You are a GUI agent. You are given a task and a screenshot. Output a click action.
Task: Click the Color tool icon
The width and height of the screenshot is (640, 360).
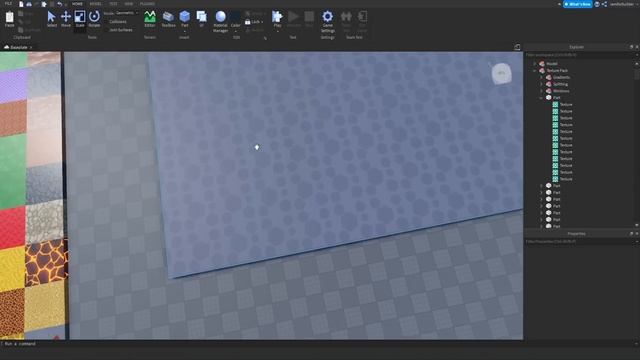(236, 17)
